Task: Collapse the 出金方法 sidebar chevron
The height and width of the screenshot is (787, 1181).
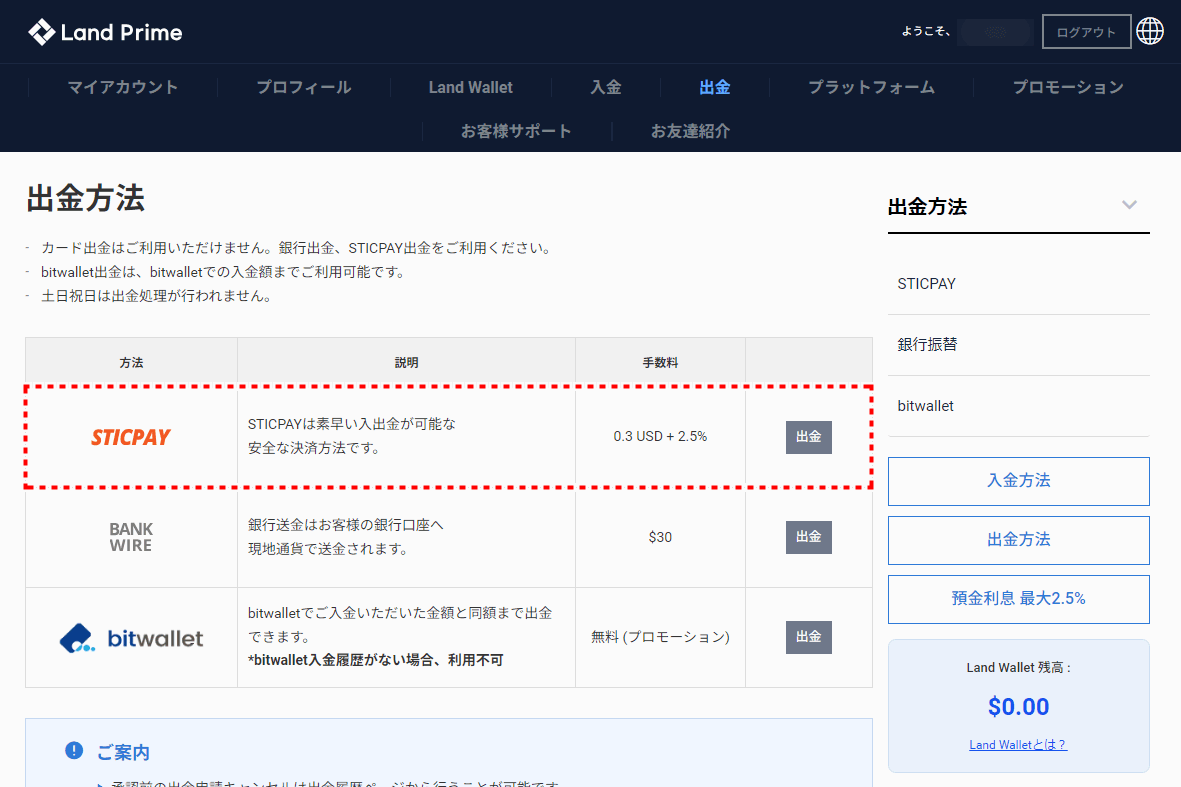Action: click(x=1128, y=205)
